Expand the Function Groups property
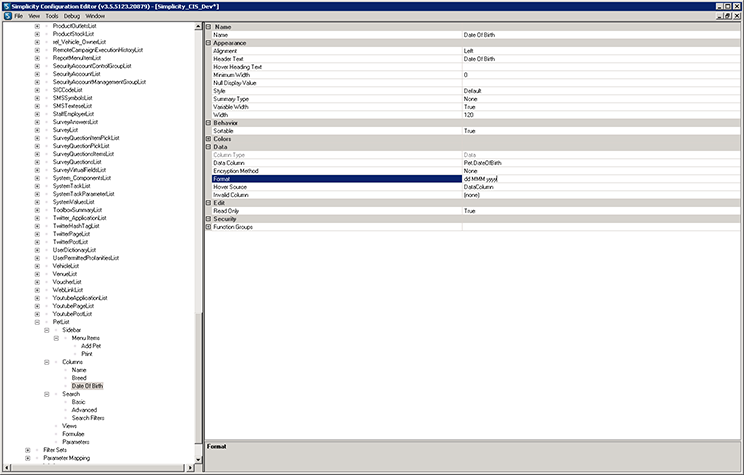This screenshot has width=744, height=475. tap(208, 227)
